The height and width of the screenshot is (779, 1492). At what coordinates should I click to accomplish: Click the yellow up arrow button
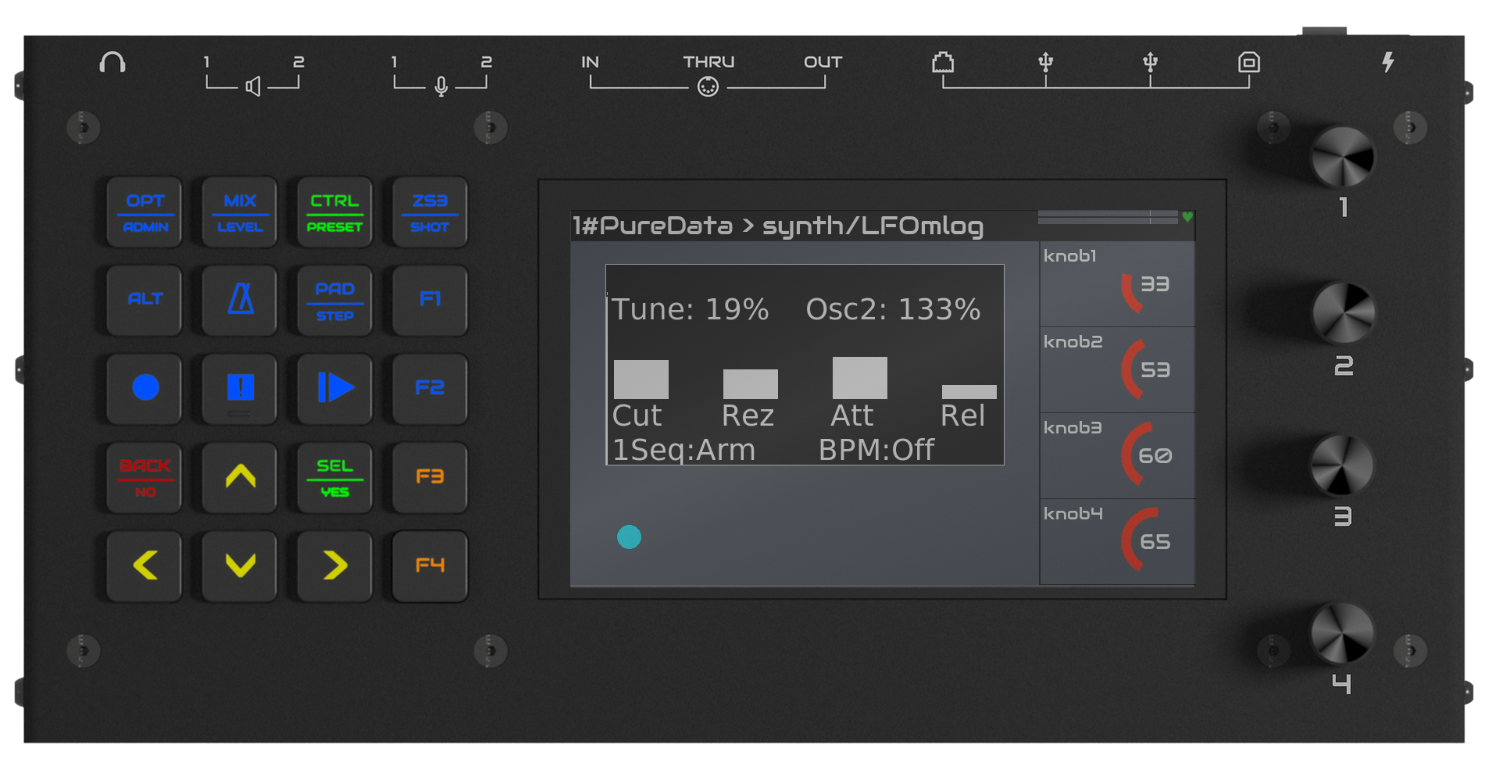coord(240,477)
